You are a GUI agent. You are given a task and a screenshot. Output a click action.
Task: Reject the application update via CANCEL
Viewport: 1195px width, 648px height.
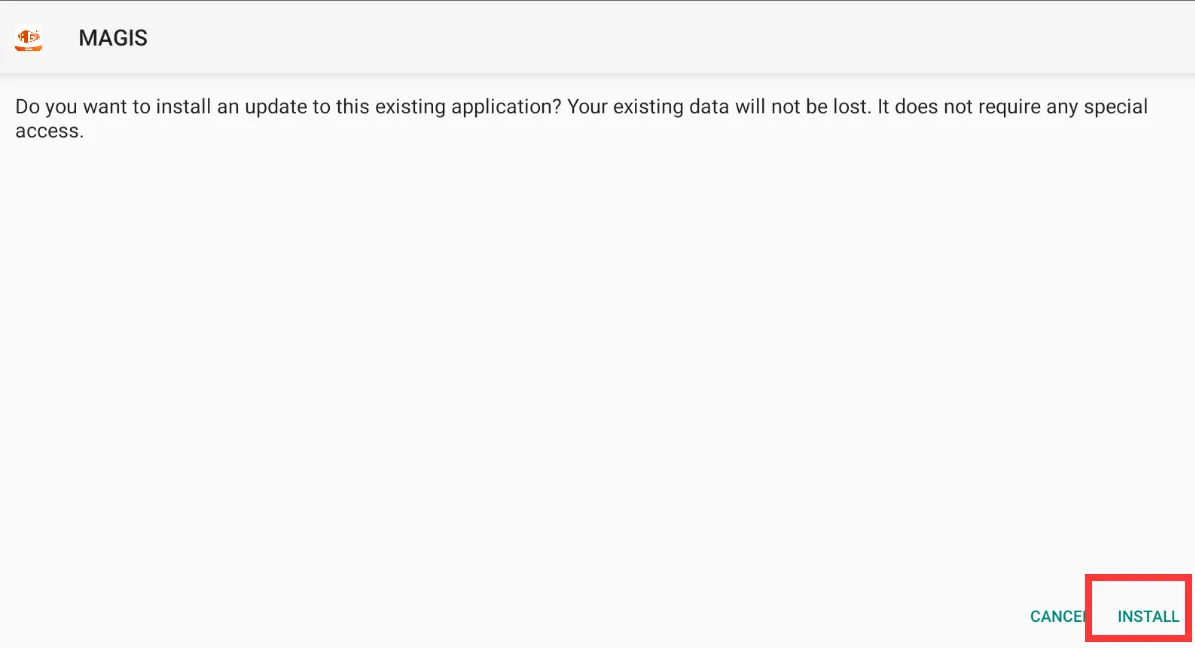pos(1057,617)
